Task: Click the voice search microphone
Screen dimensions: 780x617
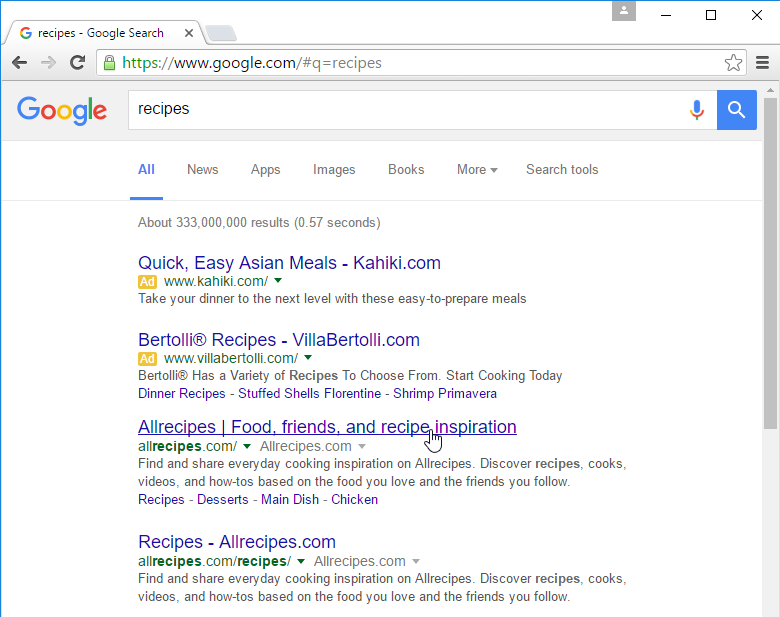Action: click(x=697, y=109)
